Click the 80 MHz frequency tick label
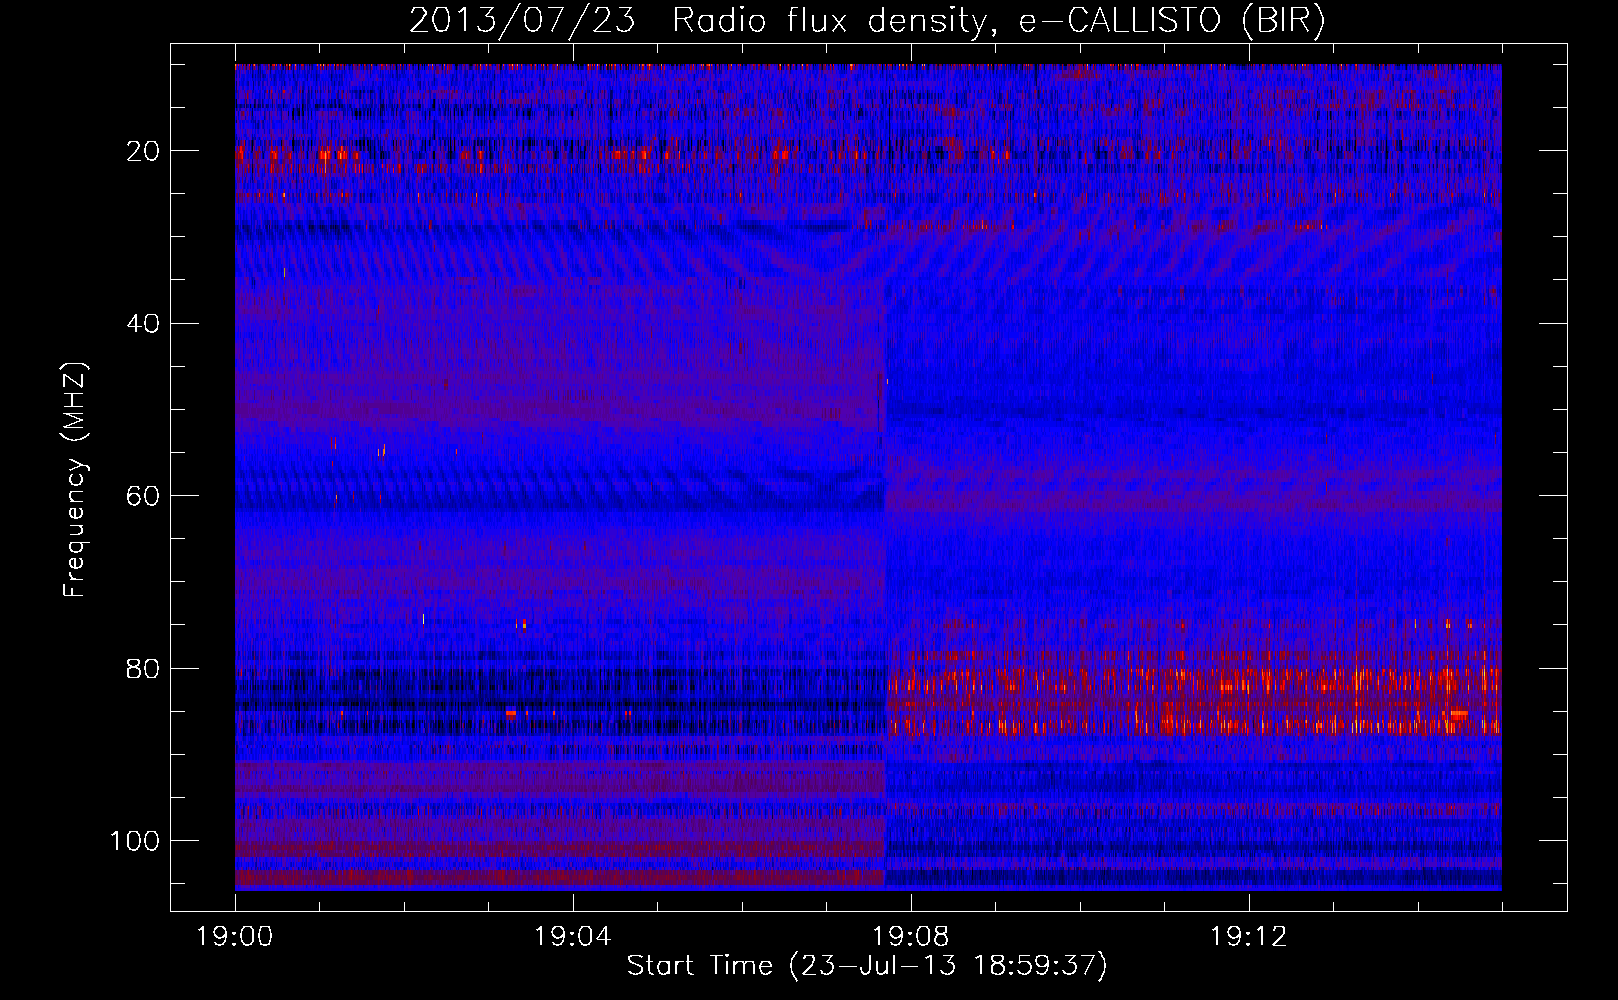1618x1000 pixels. pos(144,668)
